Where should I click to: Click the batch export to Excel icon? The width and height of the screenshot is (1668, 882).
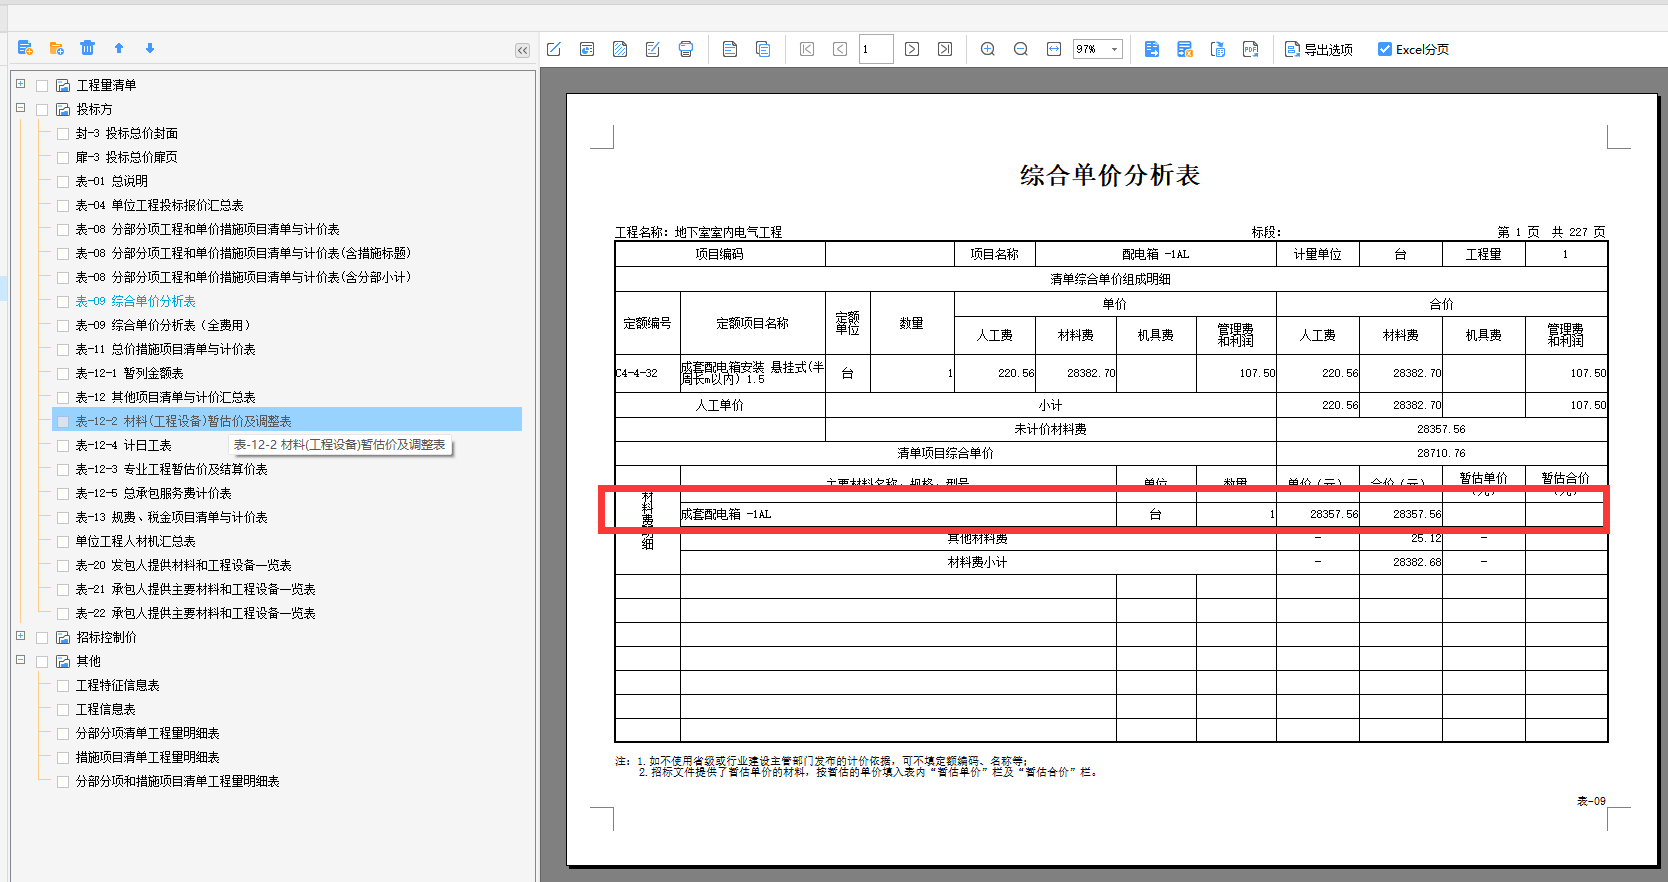(x=1185, y=49)
